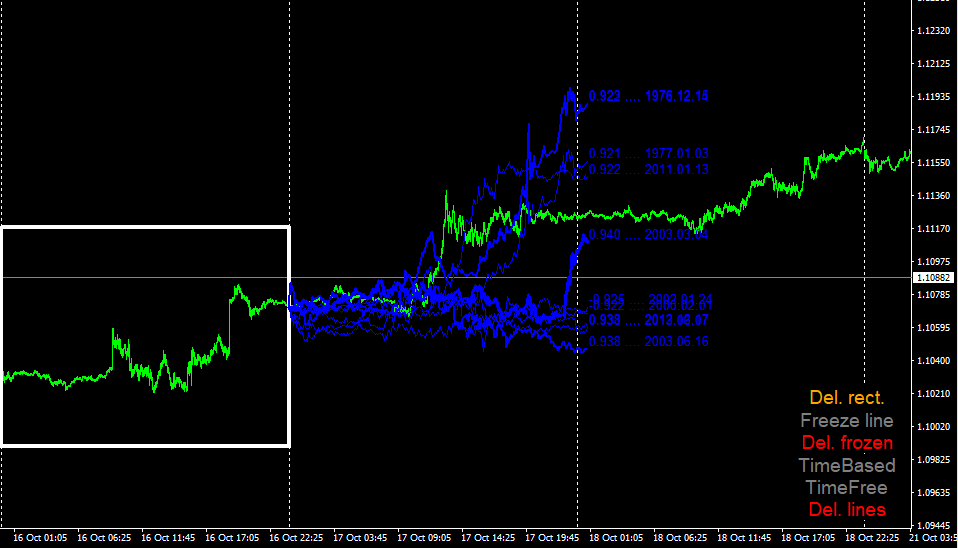Select the 0.940 2003.03.04 forecast label
Screen dimensions: 958x548
tap(648, 235)
